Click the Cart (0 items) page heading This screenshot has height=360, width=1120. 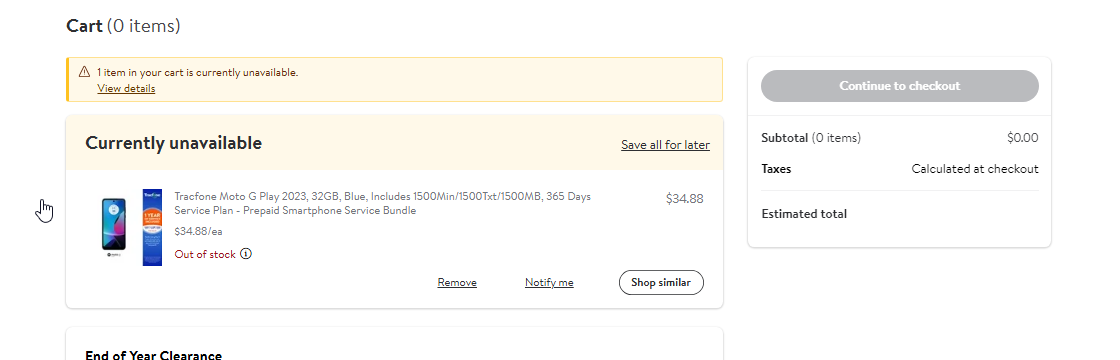coord(123,26)
